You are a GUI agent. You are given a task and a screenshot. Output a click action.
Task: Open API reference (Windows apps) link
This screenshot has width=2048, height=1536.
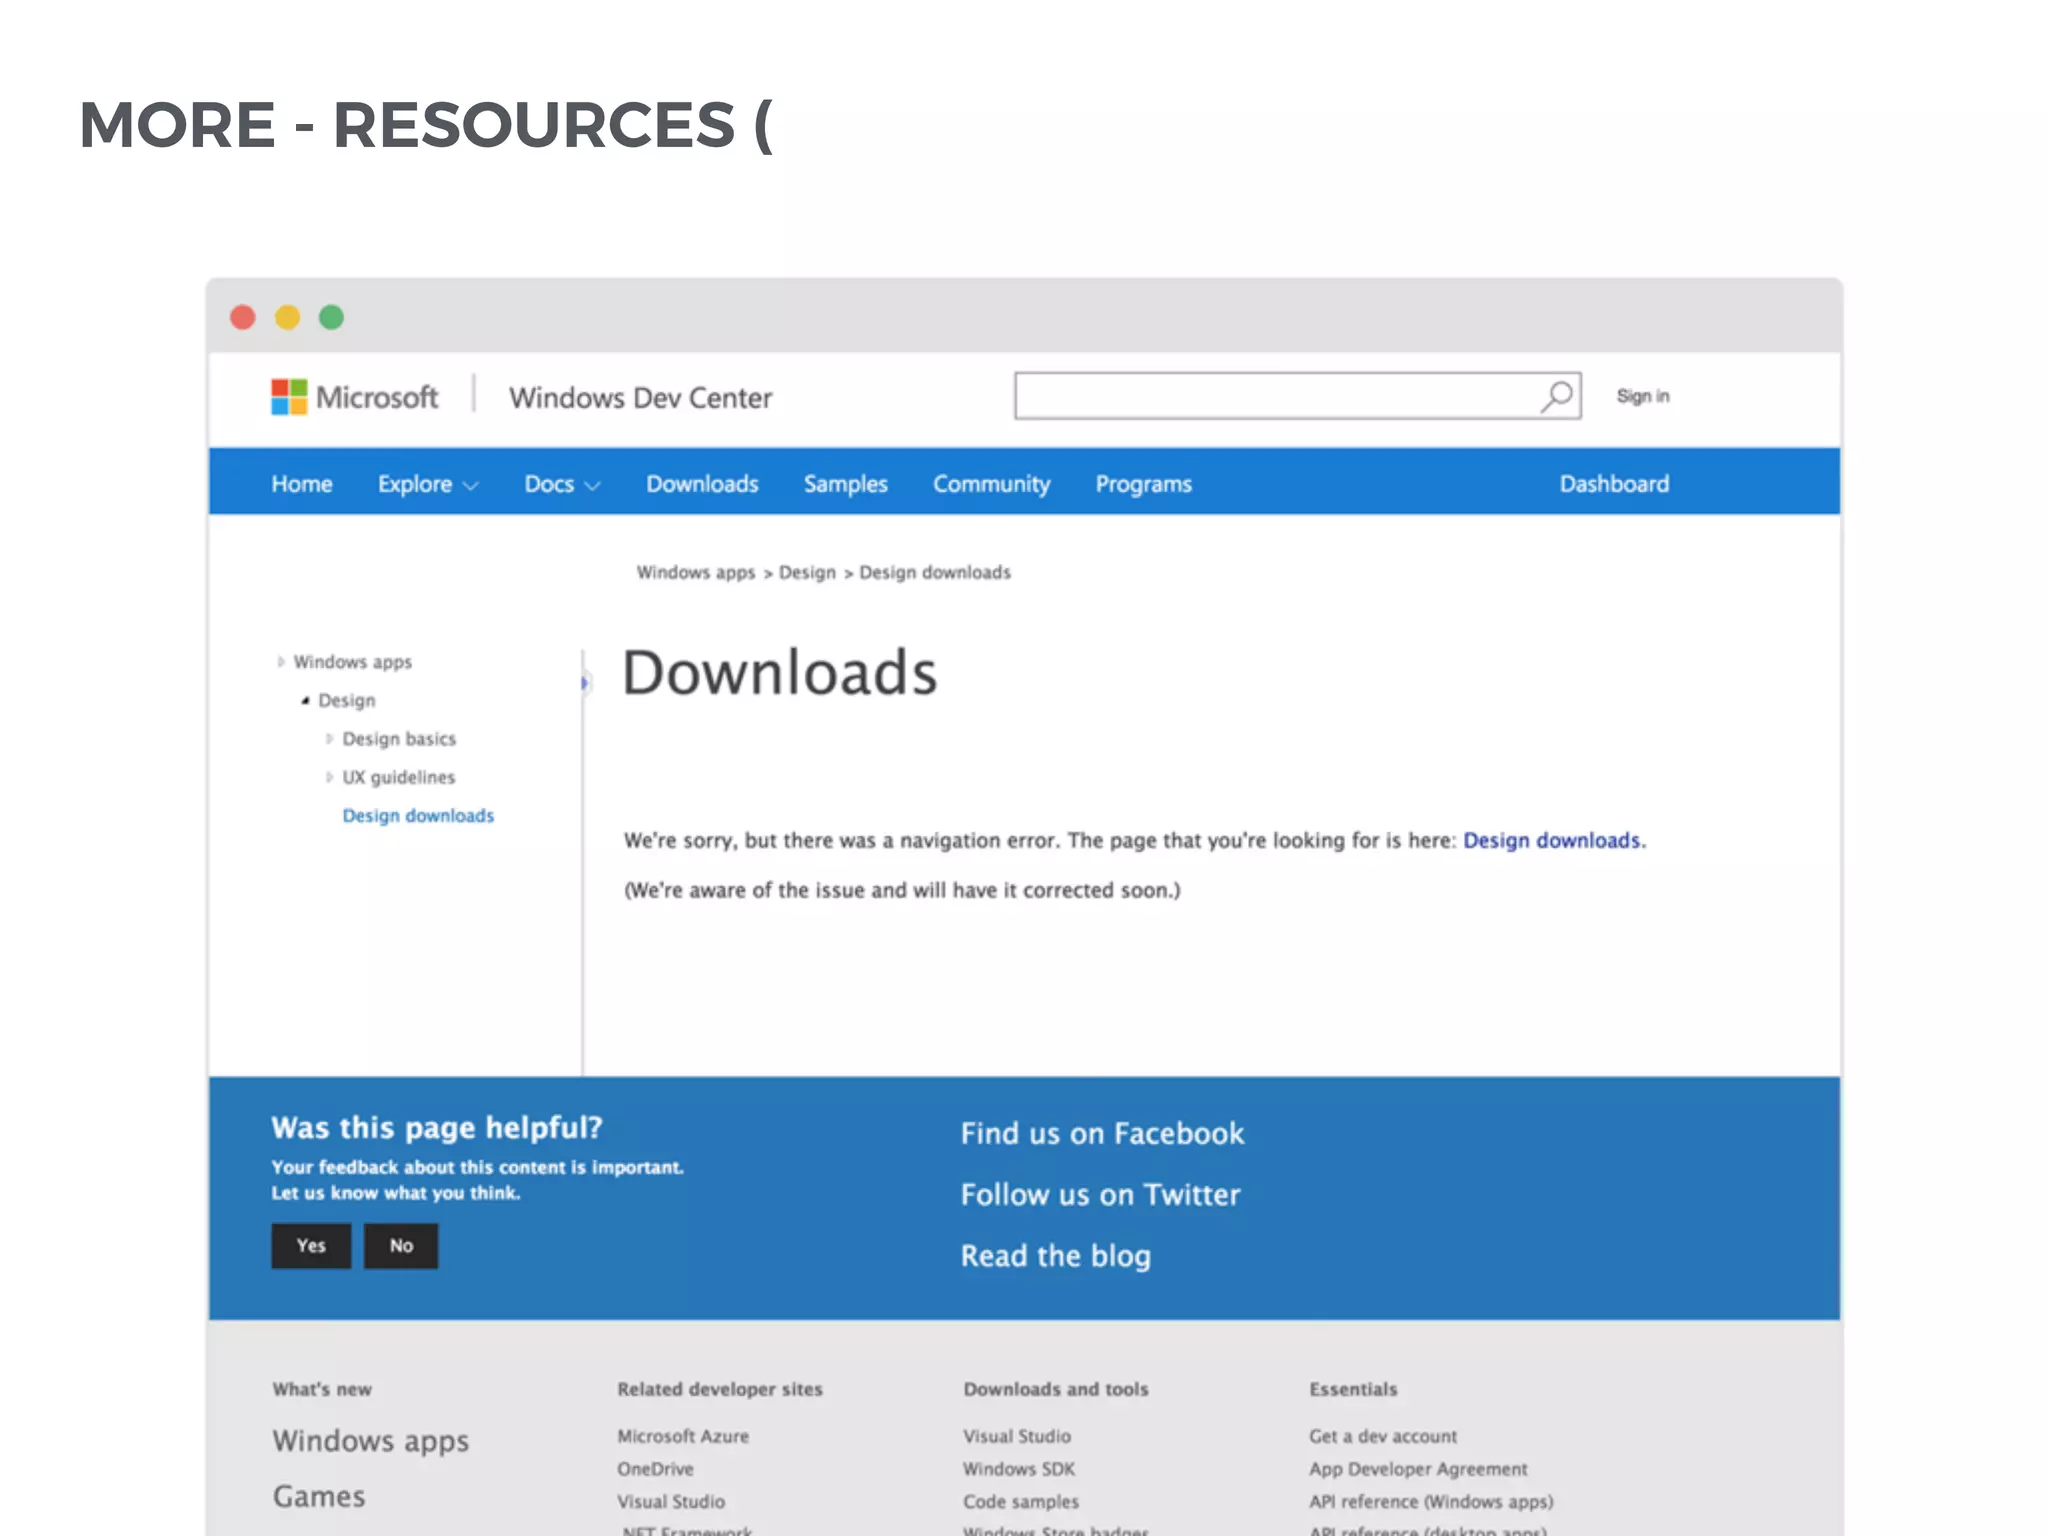(x=1431, y=1502)
